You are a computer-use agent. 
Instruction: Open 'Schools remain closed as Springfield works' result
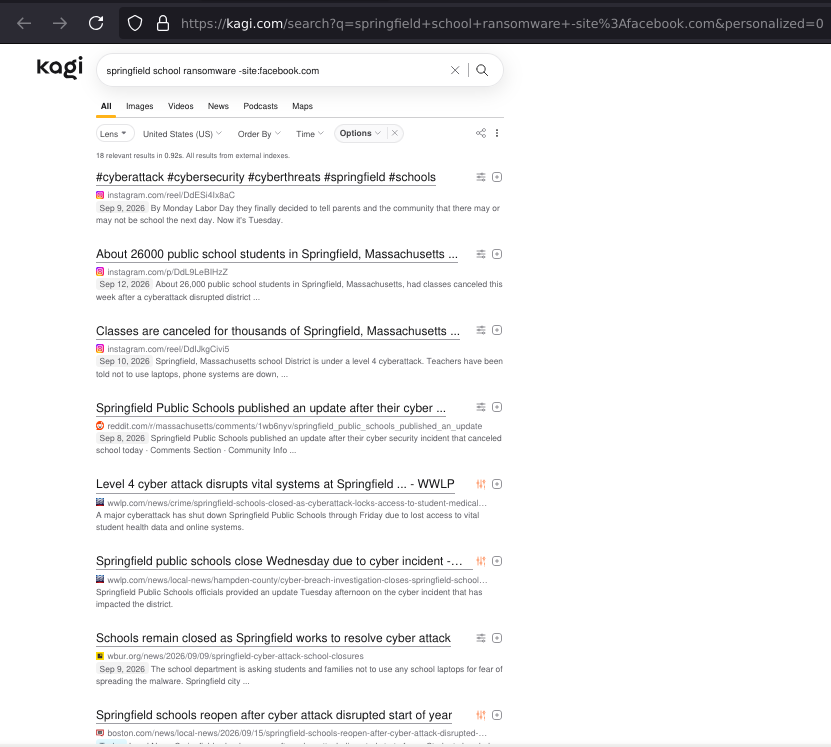point(273,638)
